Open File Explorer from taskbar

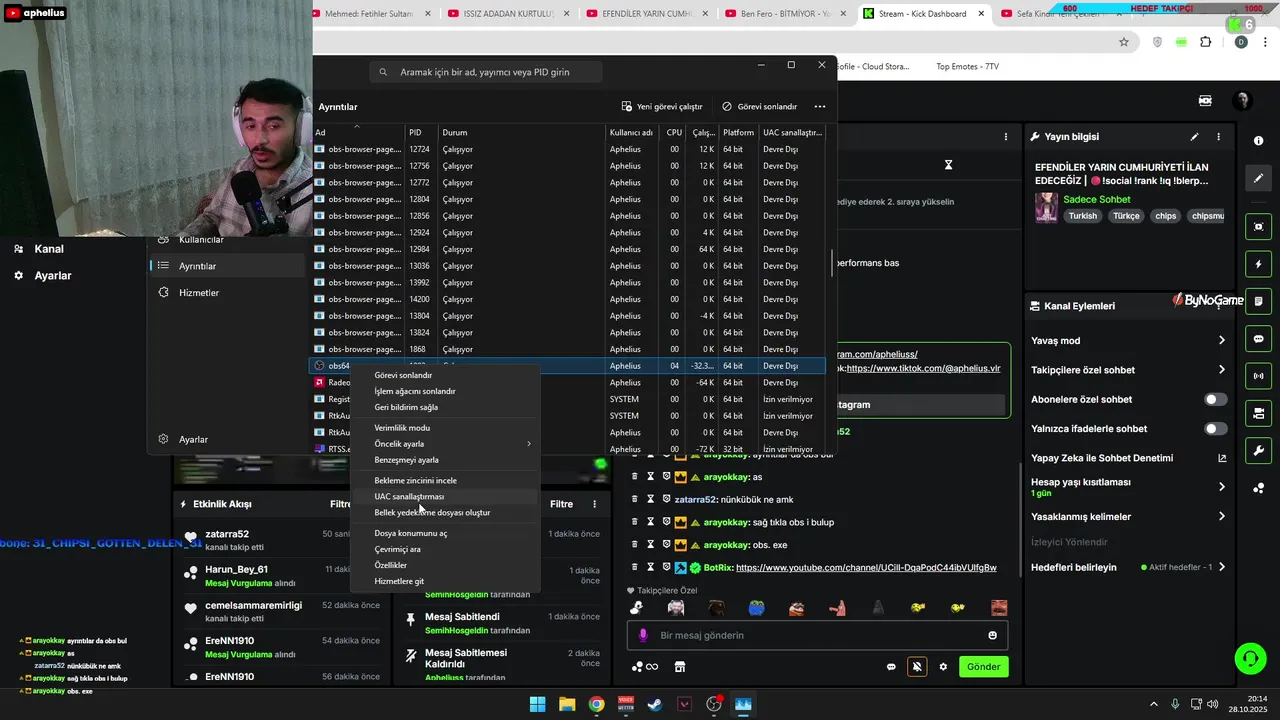point(567,704)
